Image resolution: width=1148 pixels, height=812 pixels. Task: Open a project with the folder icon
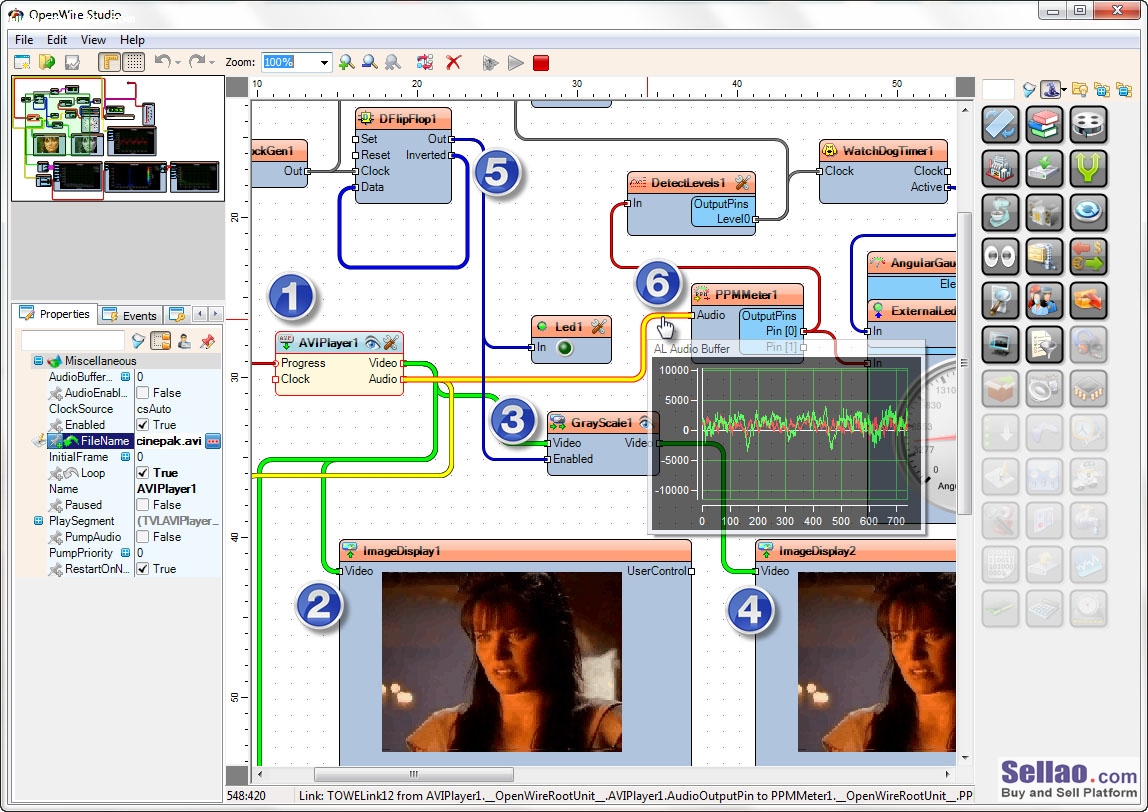47,62
